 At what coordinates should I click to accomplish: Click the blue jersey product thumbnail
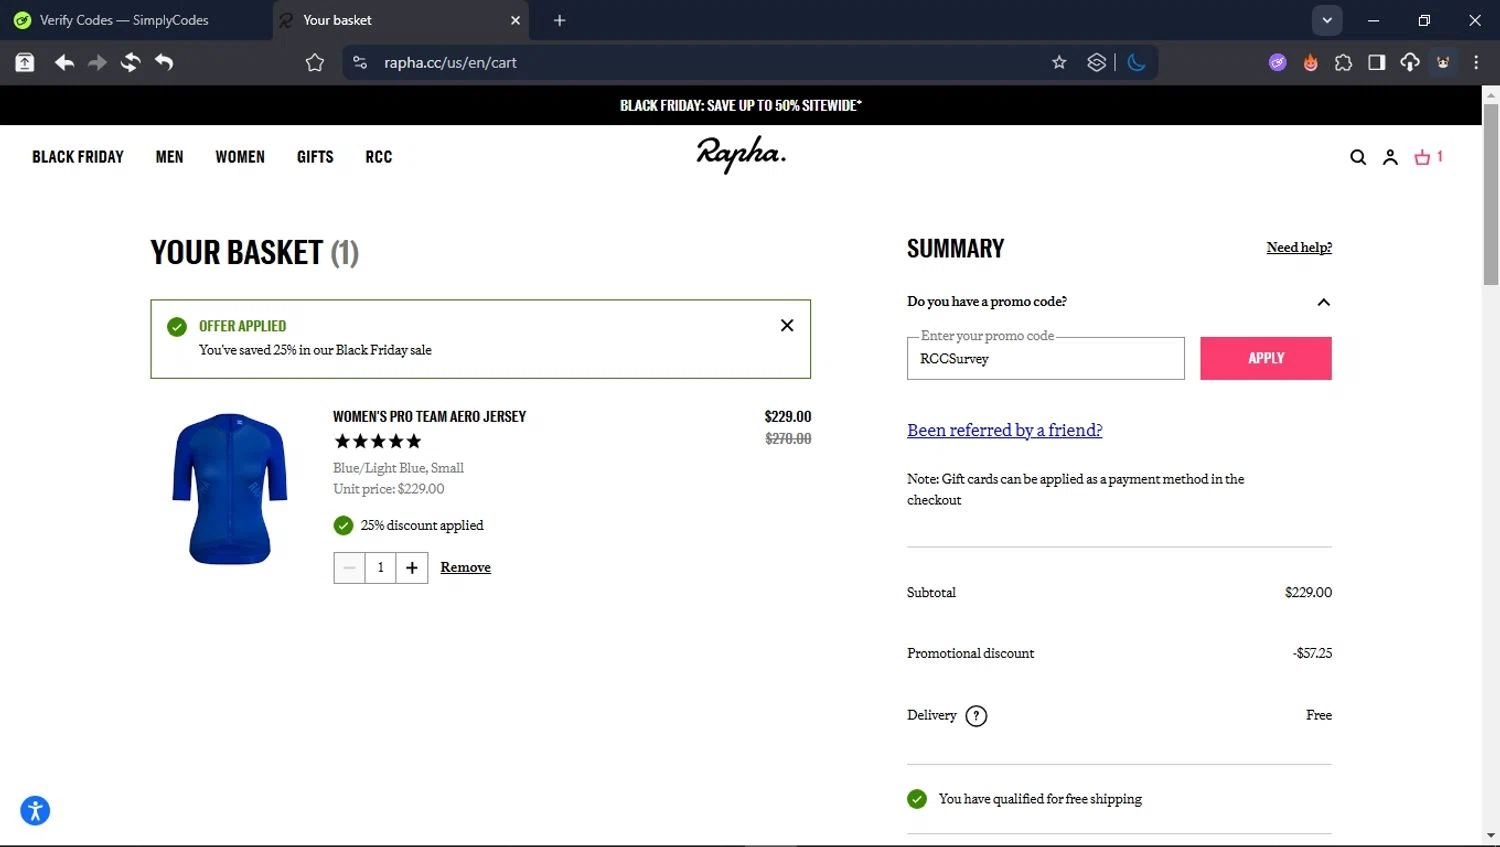[230, 489]
